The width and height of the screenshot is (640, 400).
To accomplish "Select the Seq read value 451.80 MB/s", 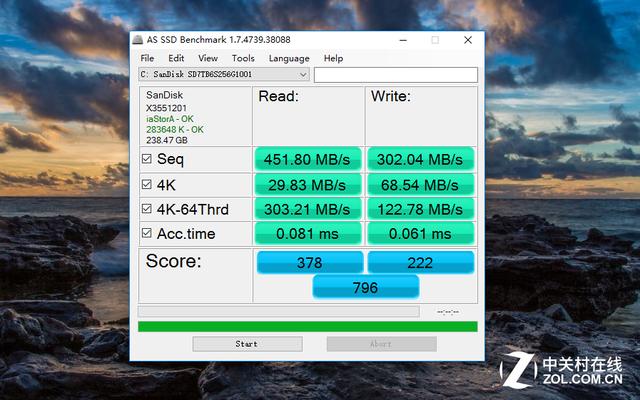I will pyautogui.click(x=308, y=159).
